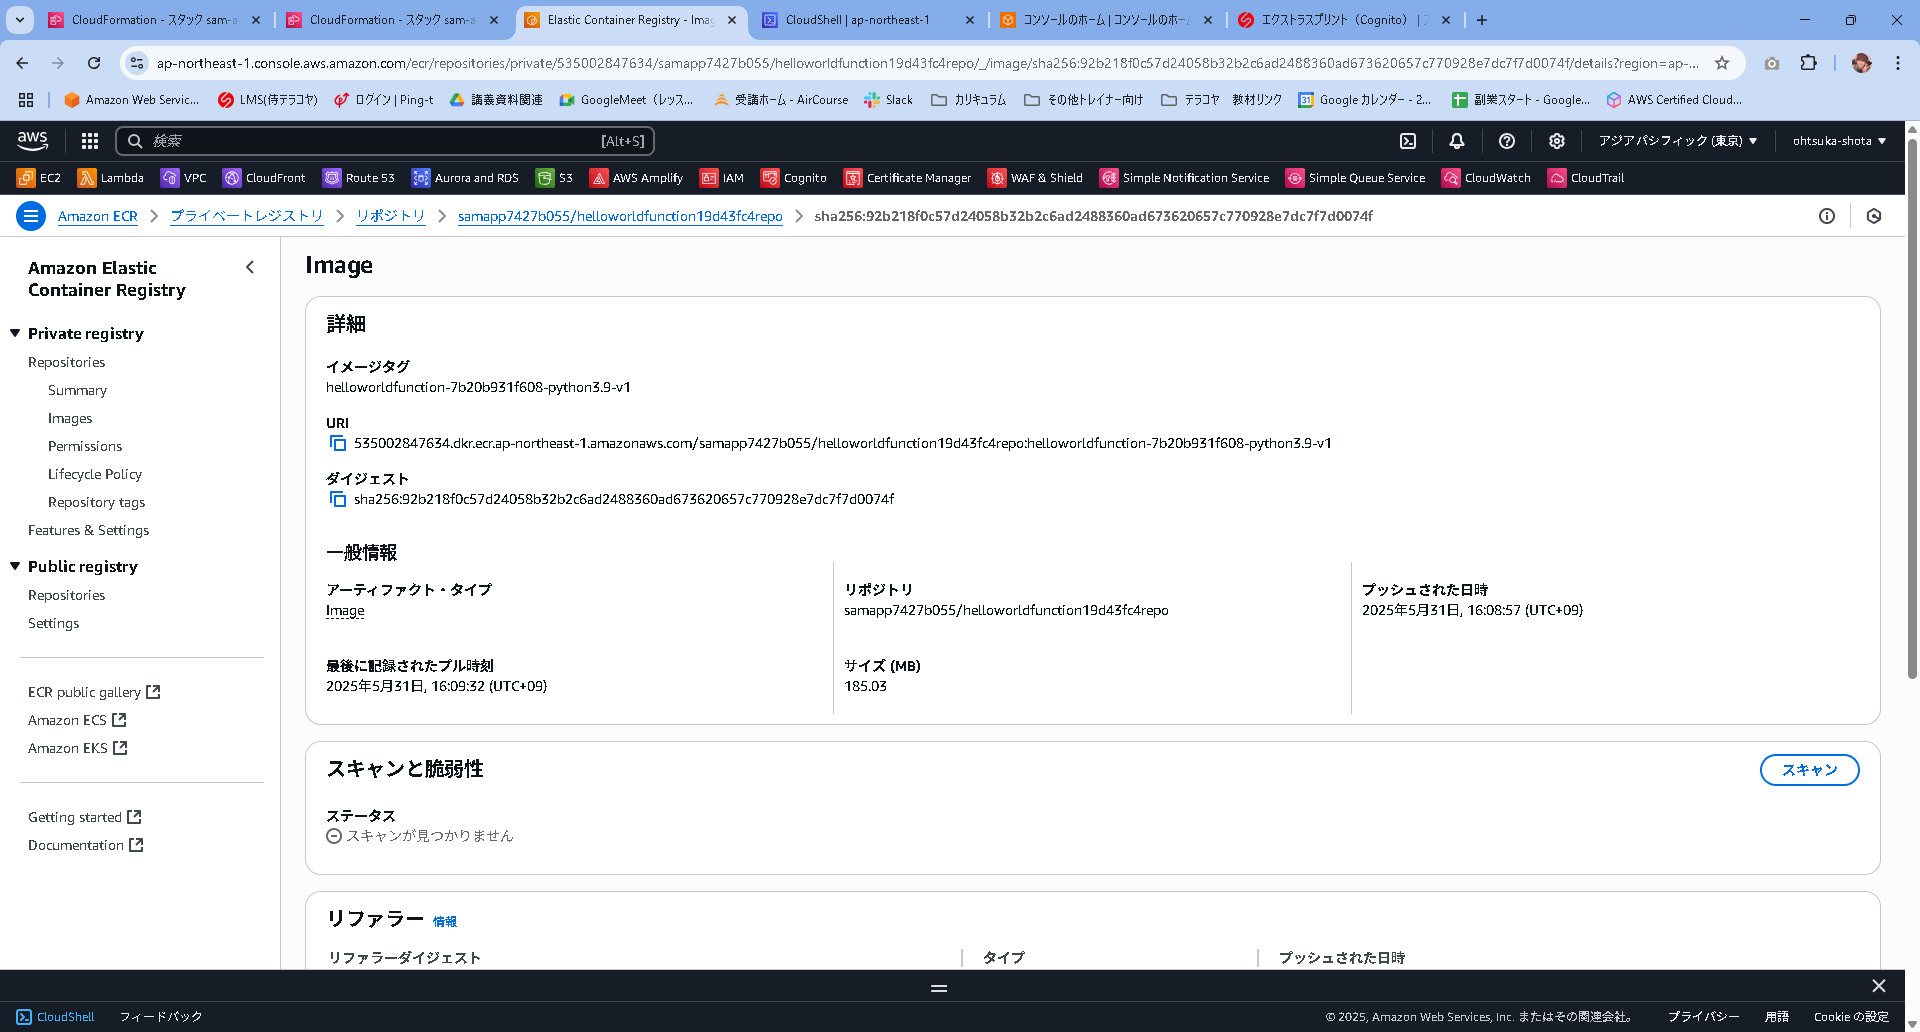Launch CloudShell from the top navigation icon
Screen dimensions: 1920x1032
[x=1408, y=141]
